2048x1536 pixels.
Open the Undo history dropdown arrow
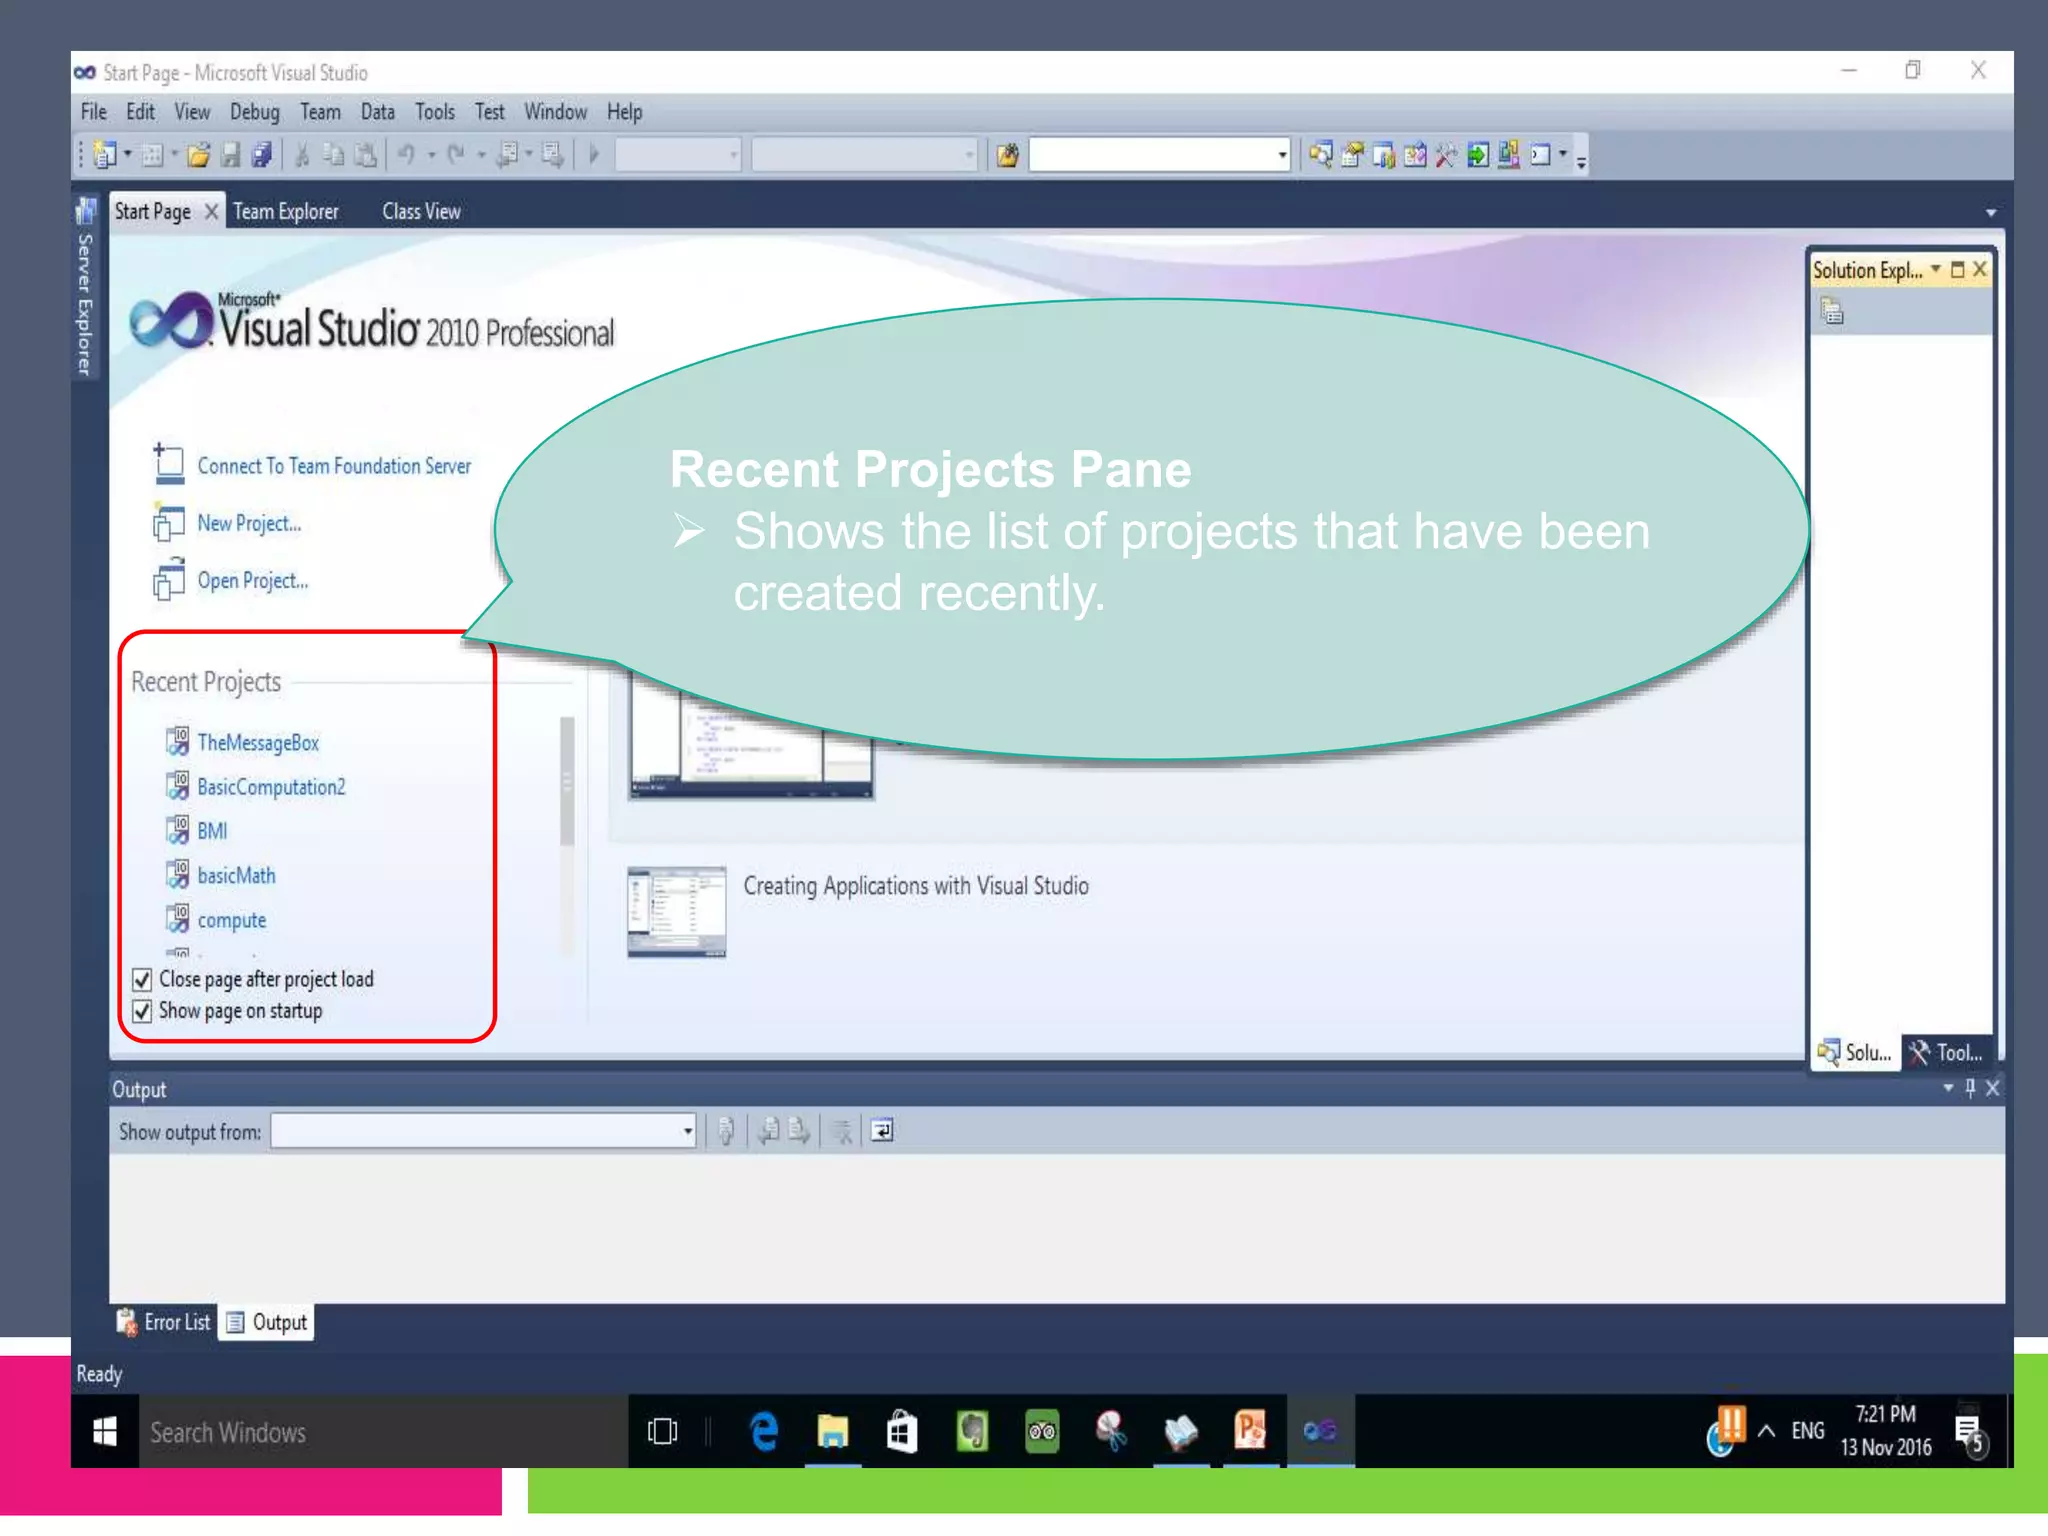[x=432, y=155]
